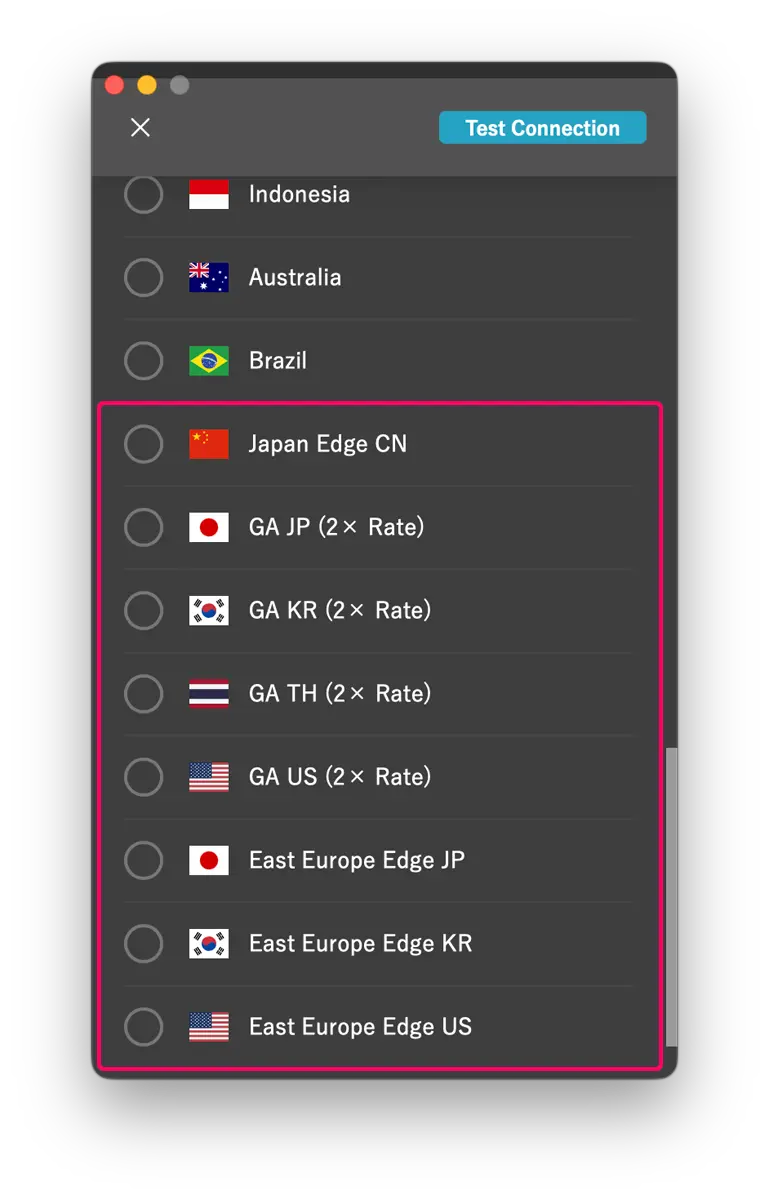Select the Indonesia radio button
769x1200 pixels.
pyautogui.click(x=143, y=194)
